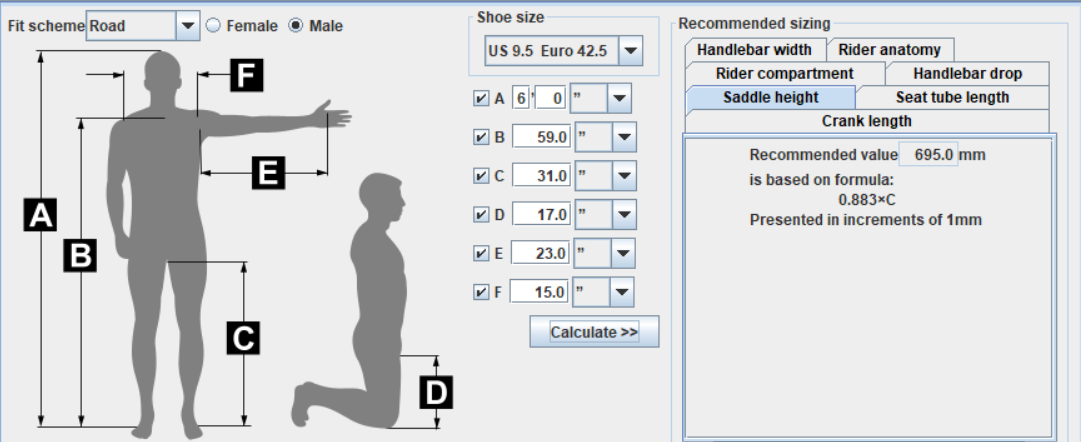The width and height of the screenshot is (1081, 442).
Task: Click the C inseam label on diagram
Action: coord(243,338)
